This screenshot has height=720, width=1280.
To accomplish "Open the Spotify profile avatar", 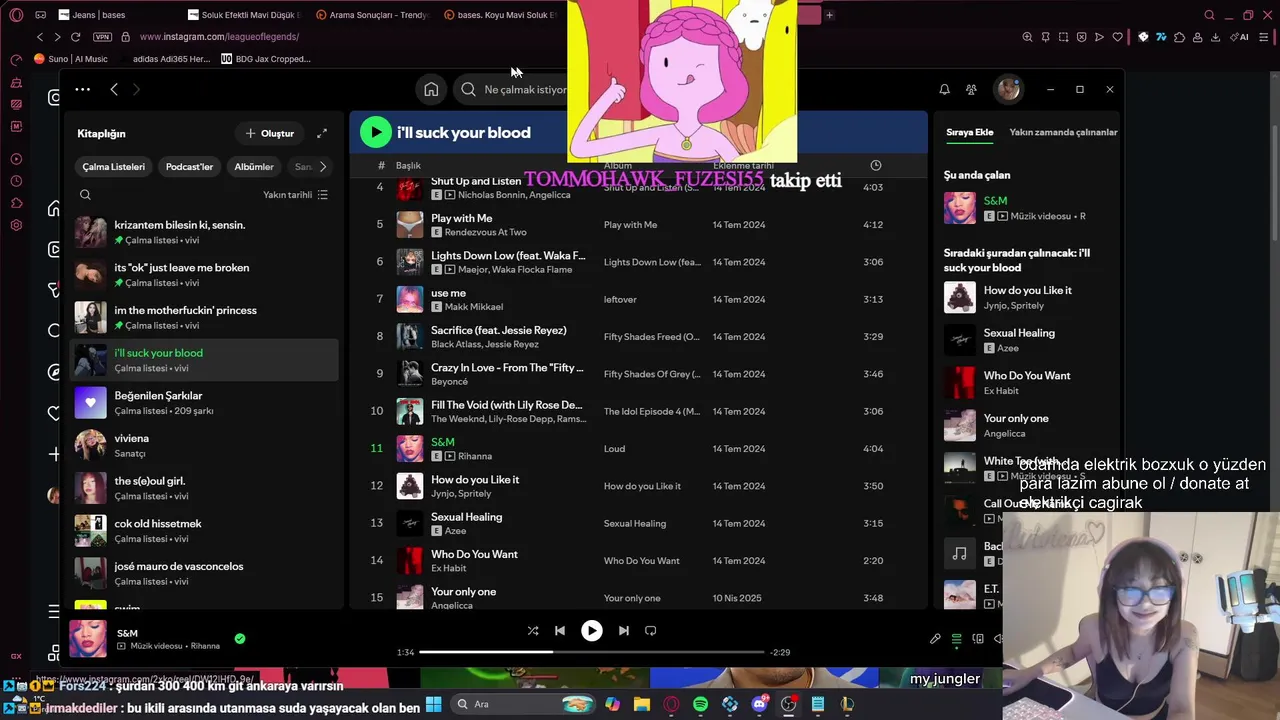I will (1008, 89).
